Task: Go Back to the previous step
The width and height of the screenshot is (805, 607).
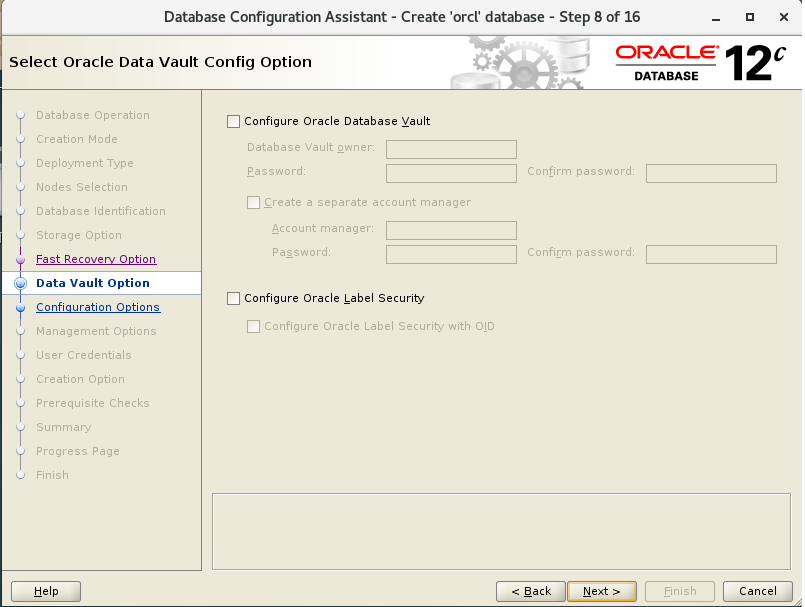Action: coord(531,591)
